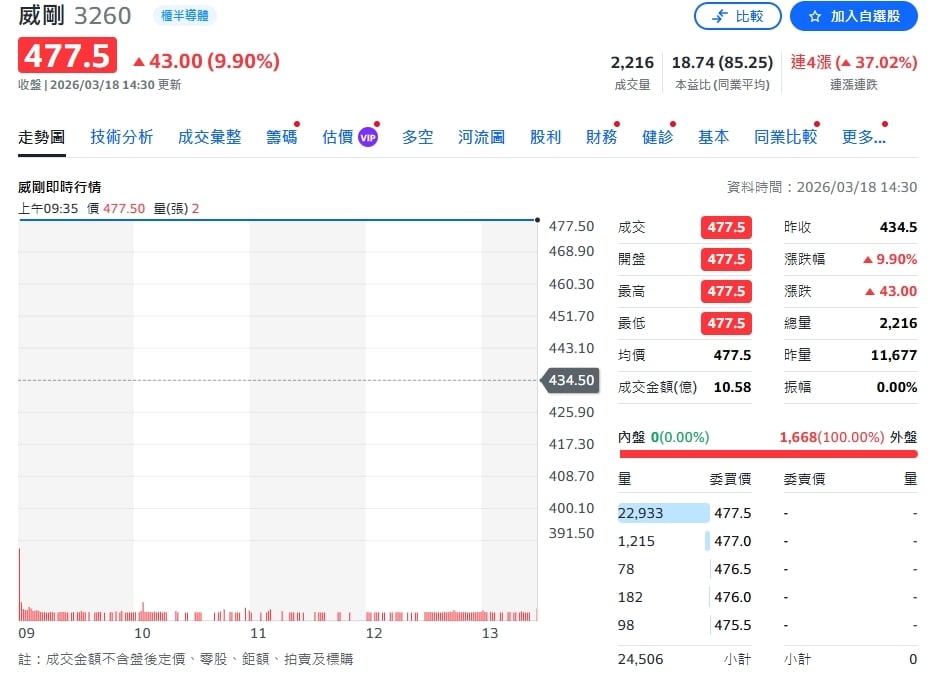Screen dimensions: 941x677
Task: Click the 櫃半導體 sector tag beside the stock name
Action: point(184,16)
